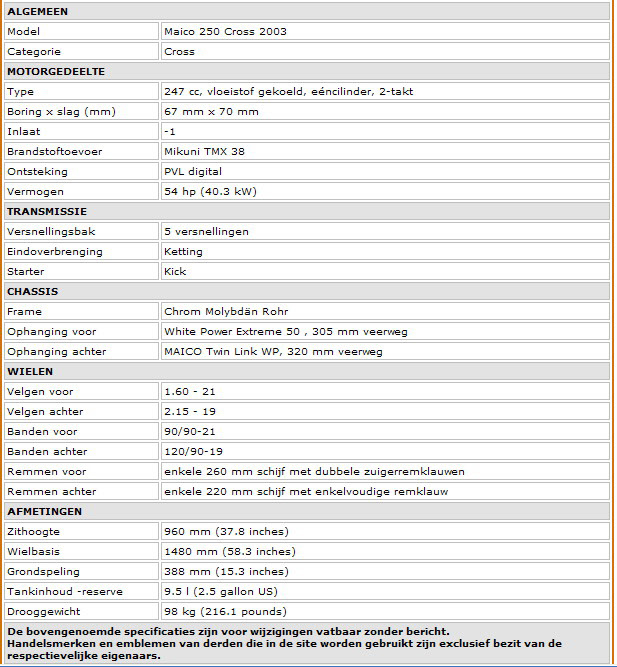
Task: Click the Starter label cell
Action: (81, 271)
